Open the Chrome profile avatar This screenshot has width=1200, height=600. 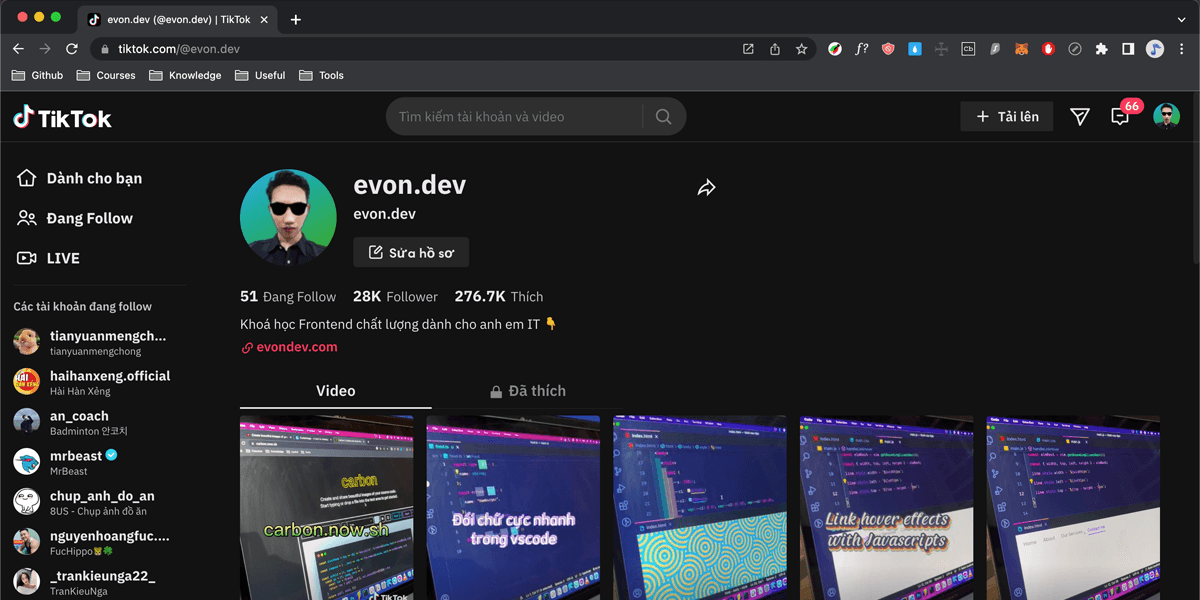(1155, 49)
